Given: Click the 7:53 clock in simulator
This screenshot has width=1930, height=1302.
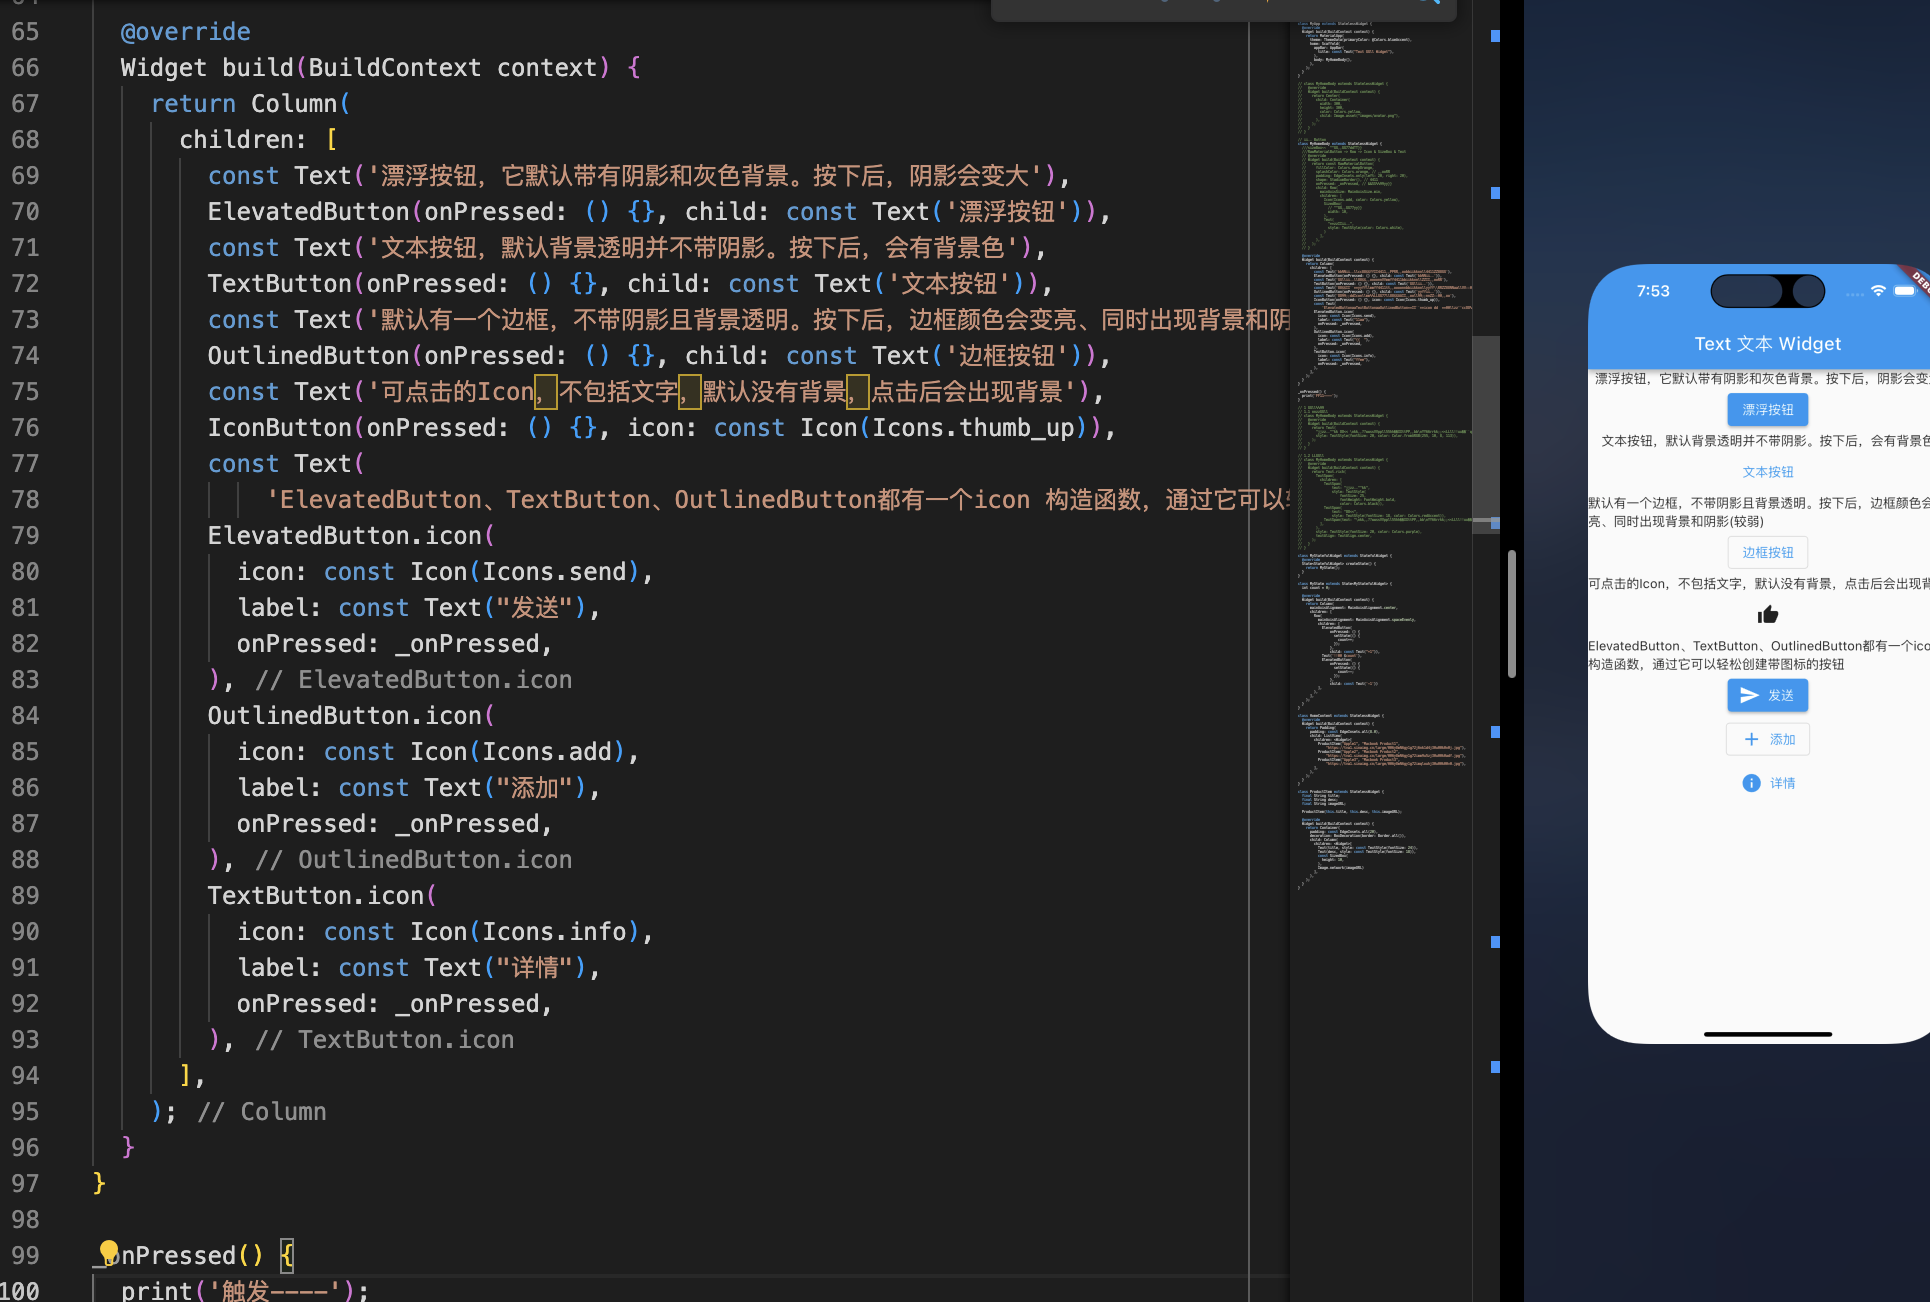Looking at the screenshot, I should point(1652,291).
